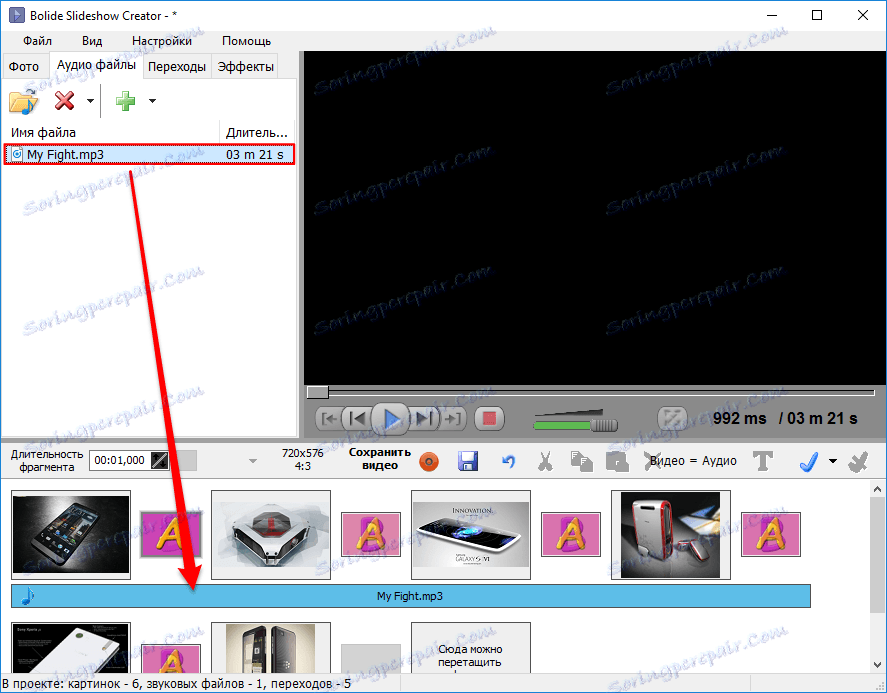The height and width of the screenshot is (693, 887).
Task: Undo last action with the blue arrow
Action: (x=508, y=461)
